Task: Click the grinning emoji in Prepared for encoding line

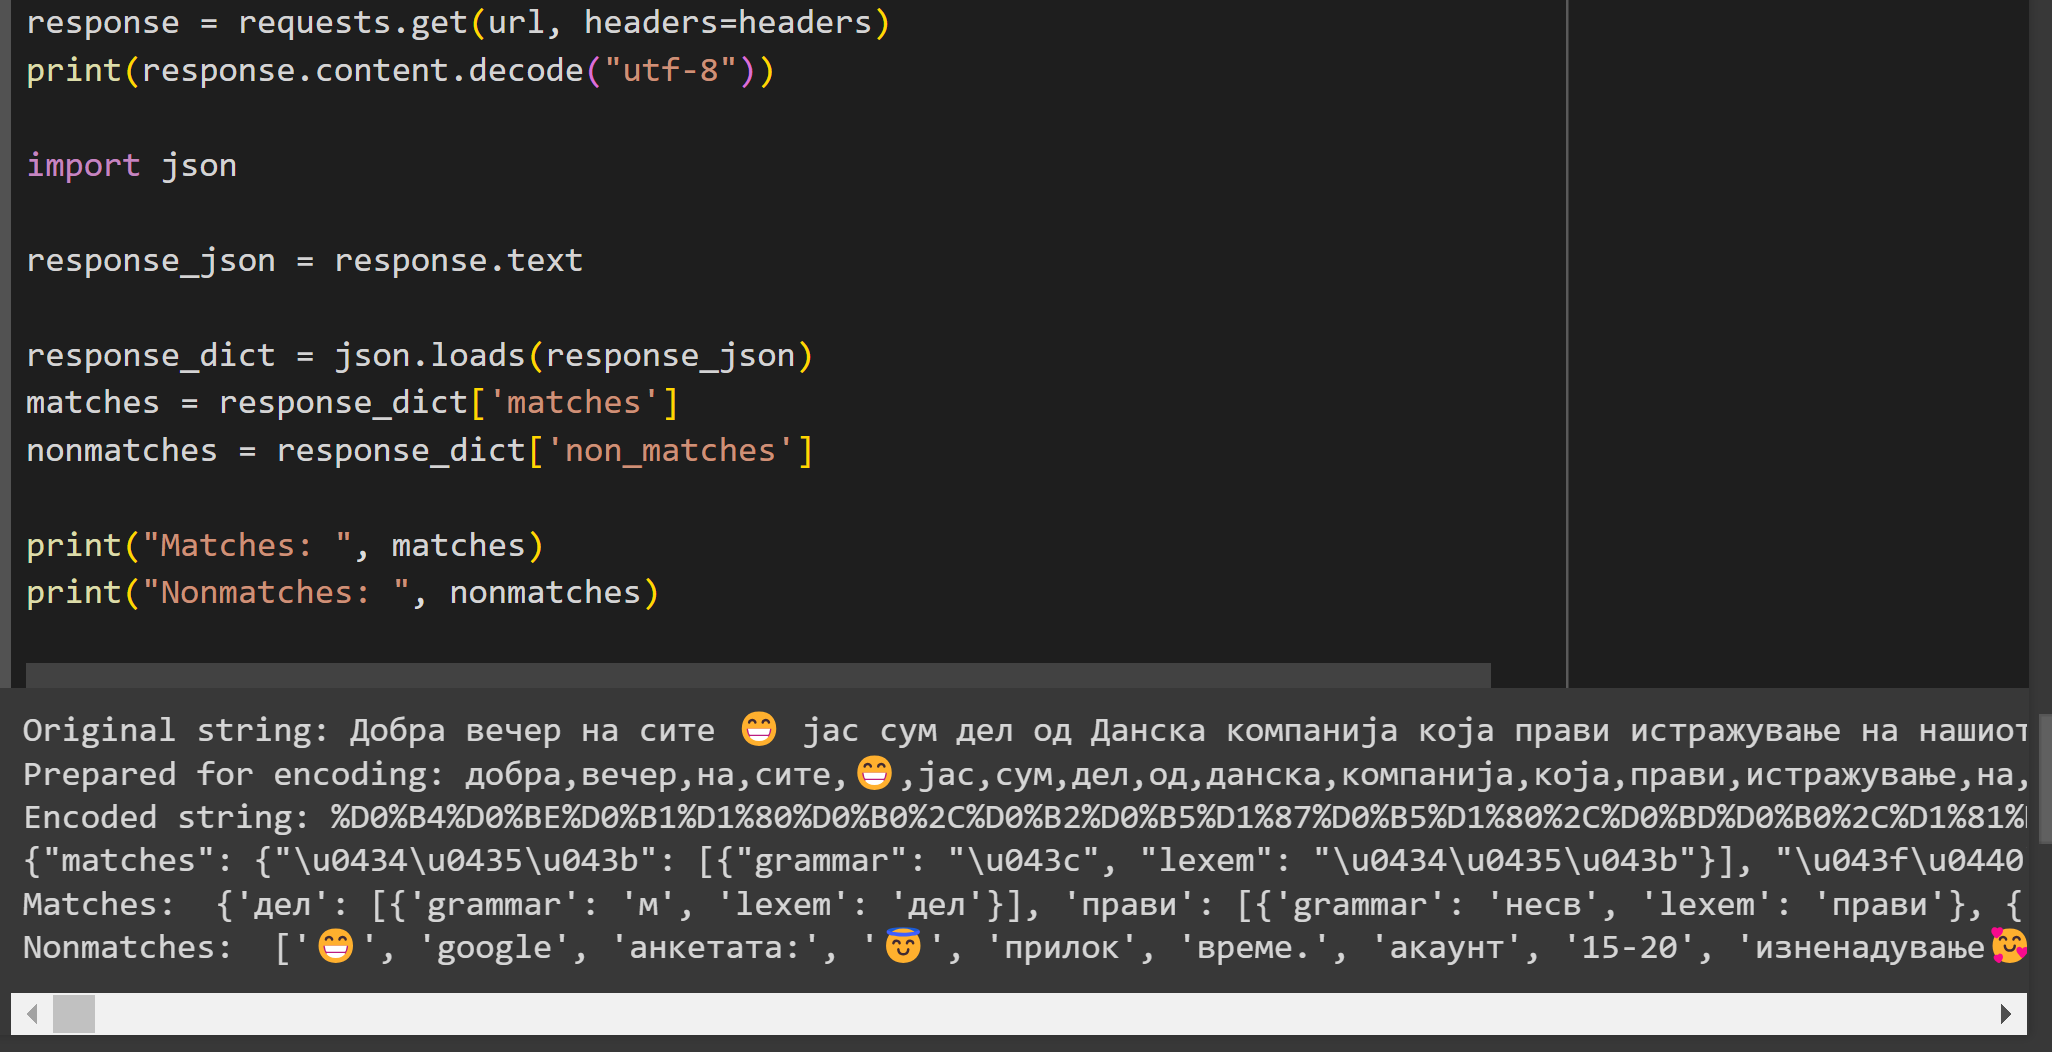Action: pos(874,773)
